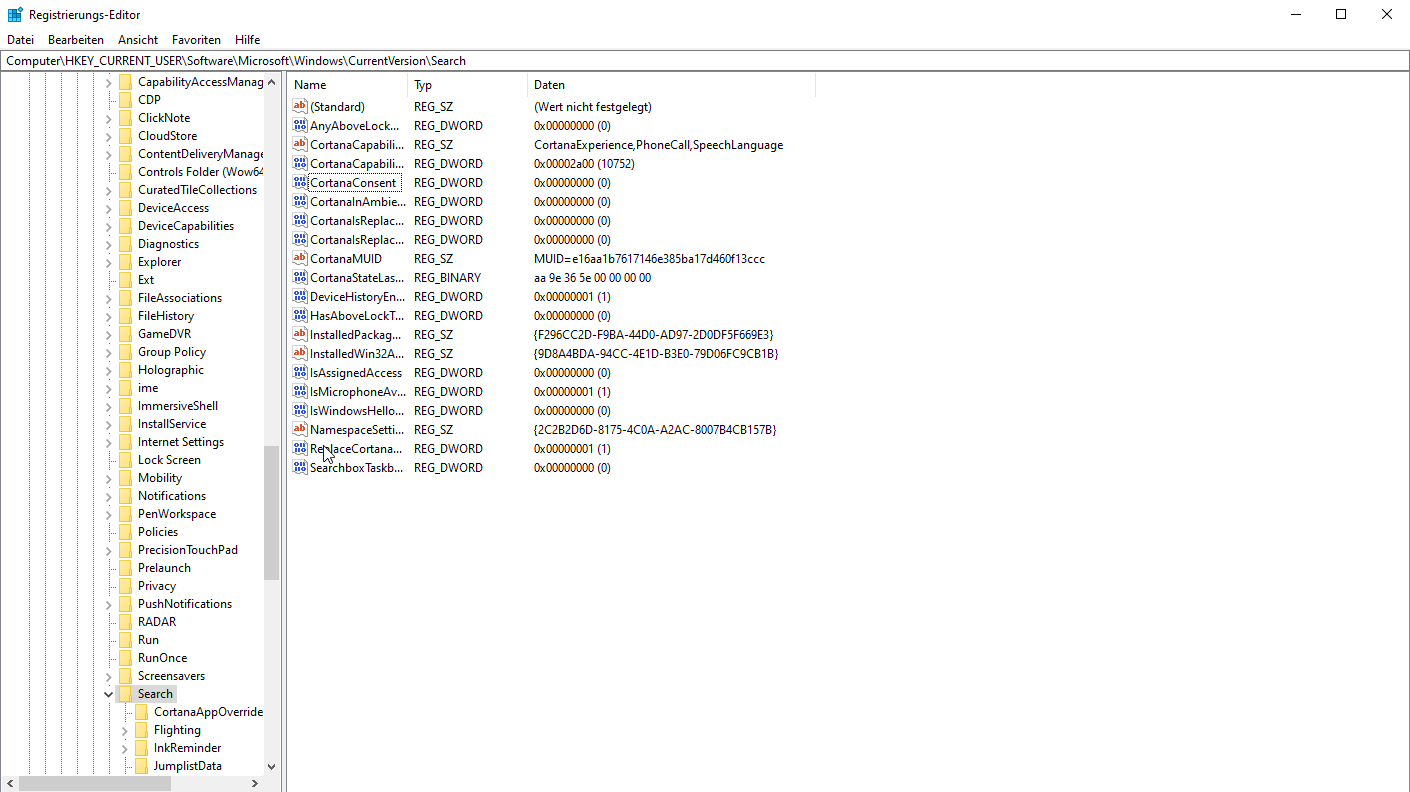Click the Policies folder icon
Viewport: 1410px width, 792px height.
click(125, 532)
